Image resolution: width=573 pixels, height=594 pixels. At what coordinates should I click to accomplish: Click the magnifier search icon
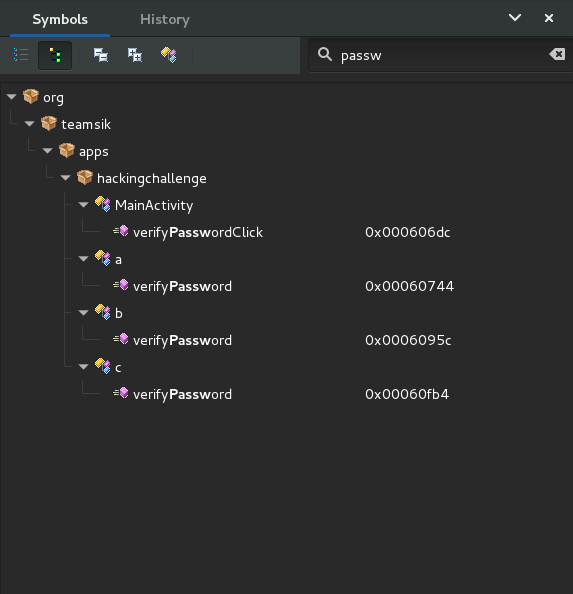[x=325, y=55]
